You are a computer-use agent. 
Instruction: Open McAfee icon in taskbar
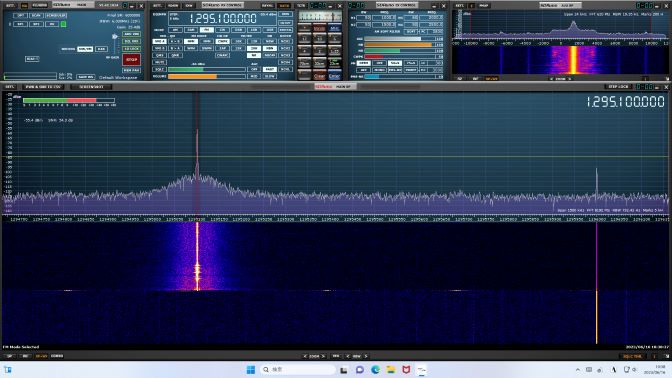tap(406, 369)
